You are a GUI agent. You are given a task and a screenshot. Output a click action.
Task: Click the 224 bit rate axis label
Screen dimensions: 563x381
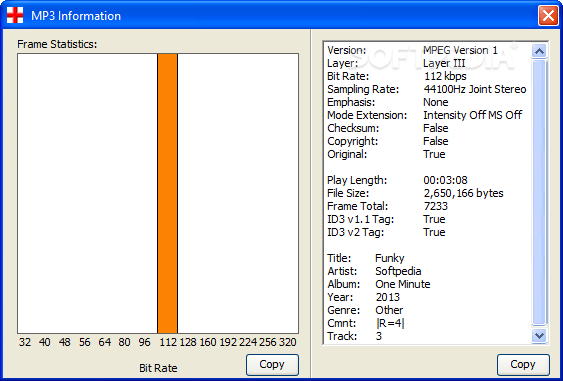248,342
